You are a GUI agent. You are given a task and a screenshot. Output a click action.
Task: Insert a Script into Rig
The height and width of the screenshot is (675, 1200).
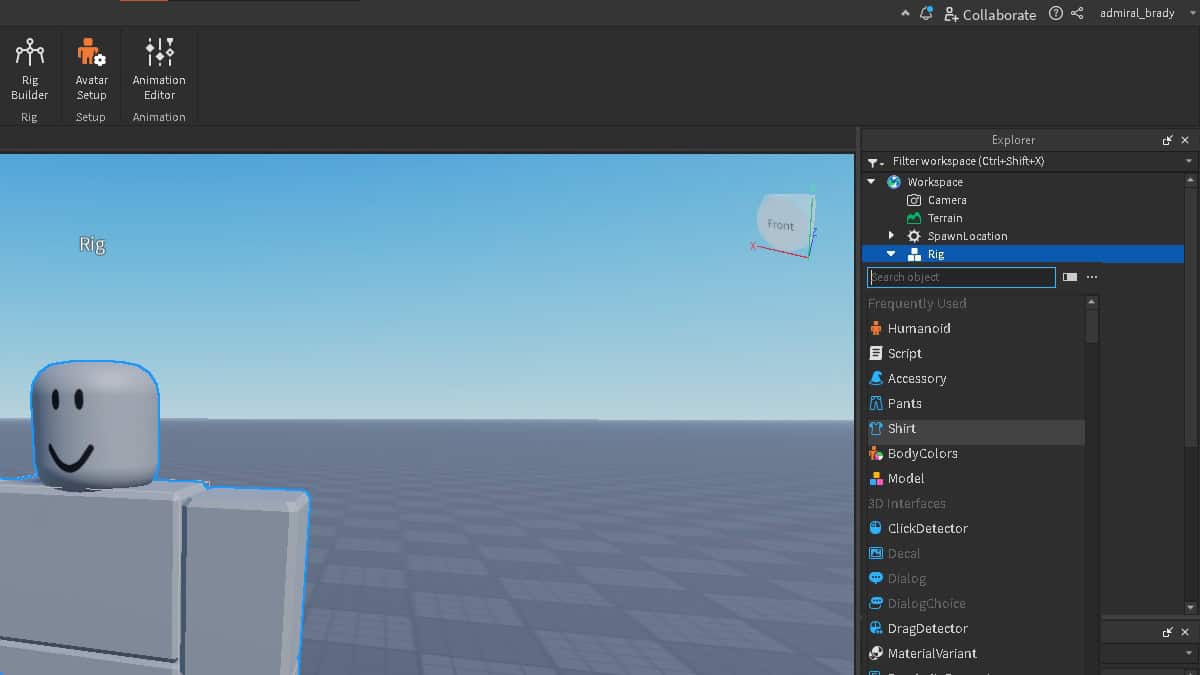pos(905,353)
